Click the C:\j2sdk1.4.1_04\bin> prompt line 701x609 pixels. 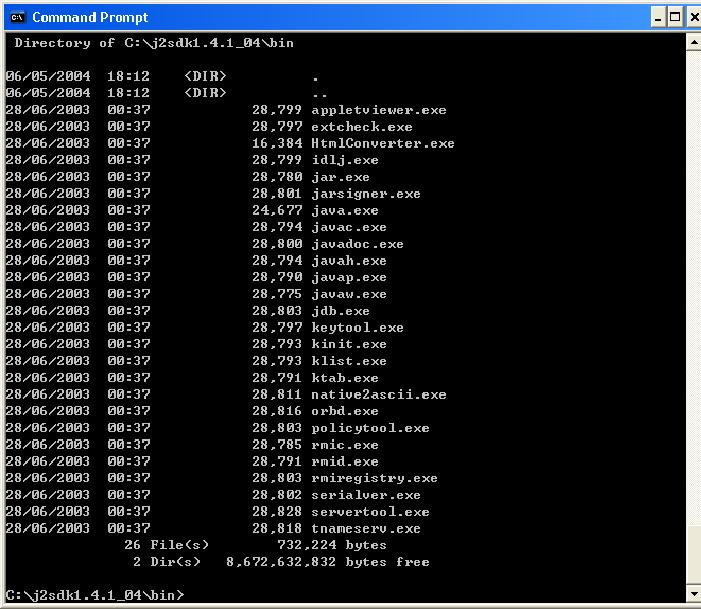pyautogui.click(x=95, y=596)
